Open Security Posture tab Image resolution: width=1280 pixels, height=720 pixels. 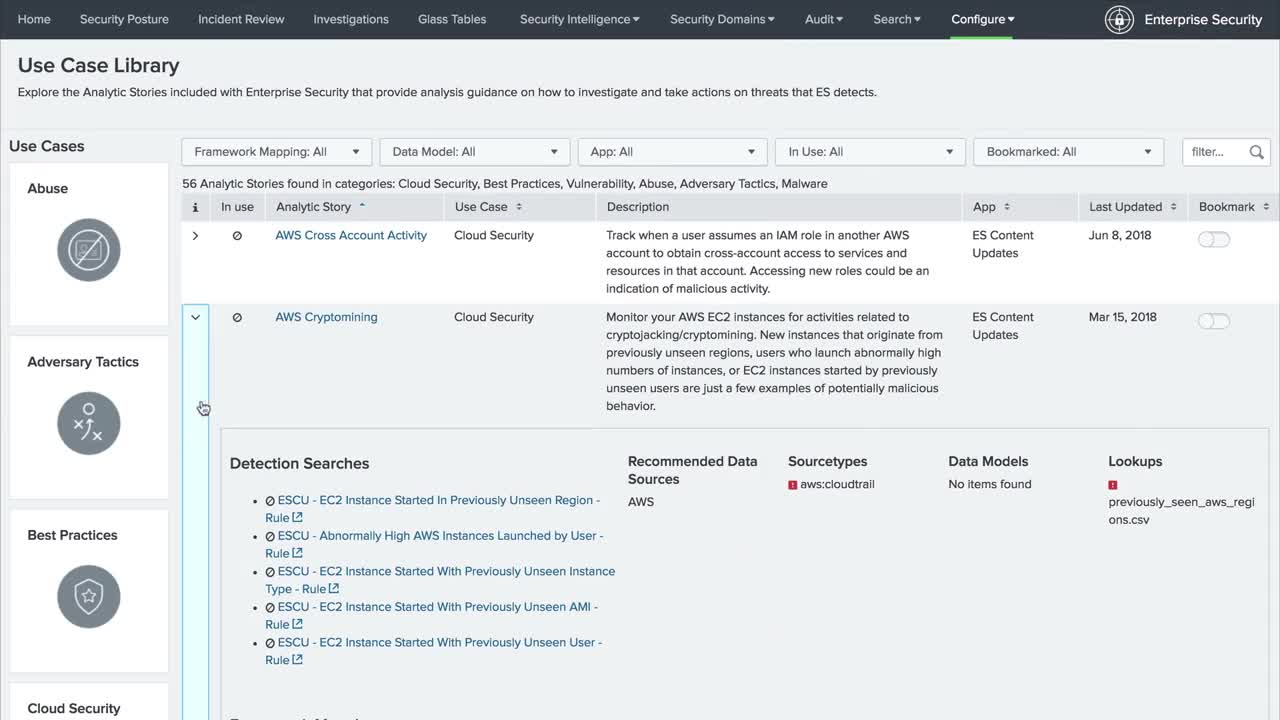pos(124,19)
